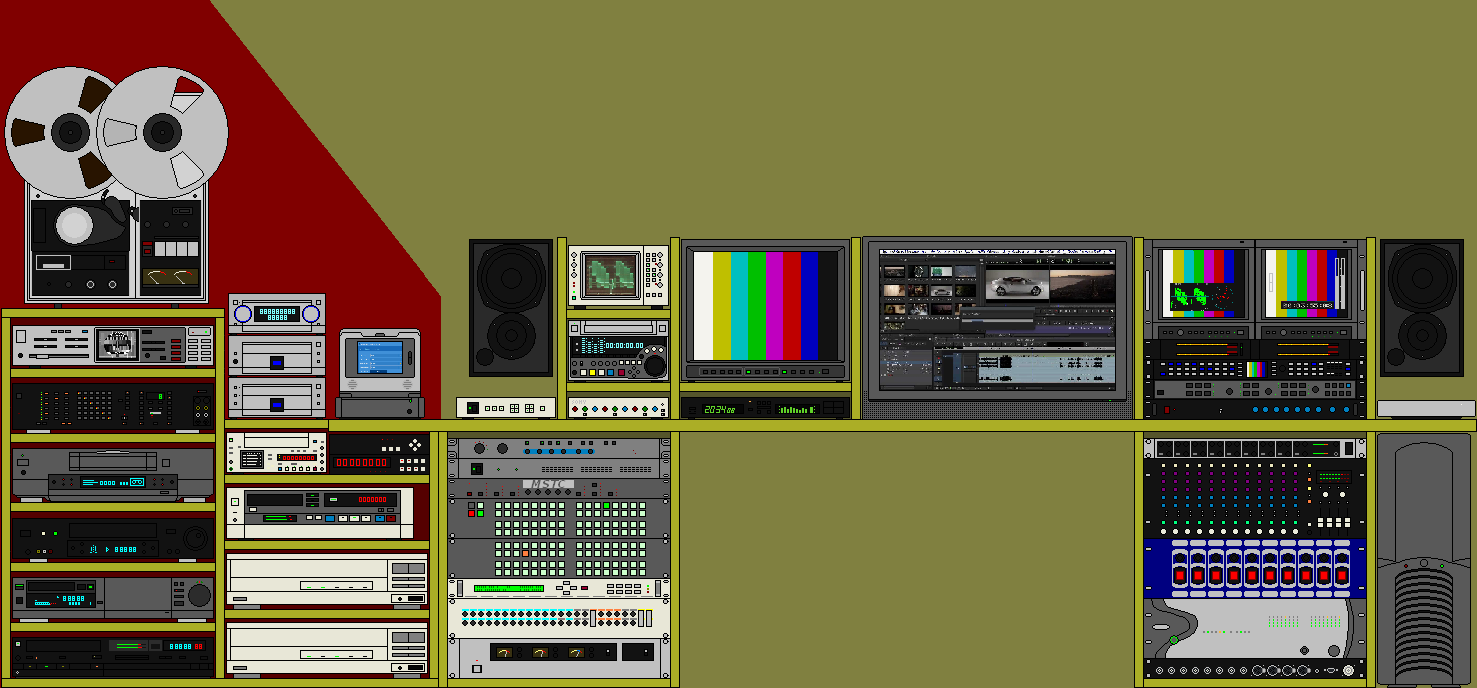Click the right tape reel with the red marker
Screen dimensions: 1477x688
[162, 131]
